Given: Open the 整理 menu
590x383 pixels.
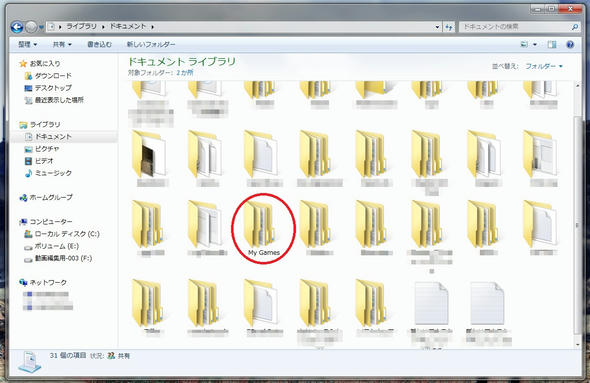Looking at the screenshot, I should [x=27, y=44].
